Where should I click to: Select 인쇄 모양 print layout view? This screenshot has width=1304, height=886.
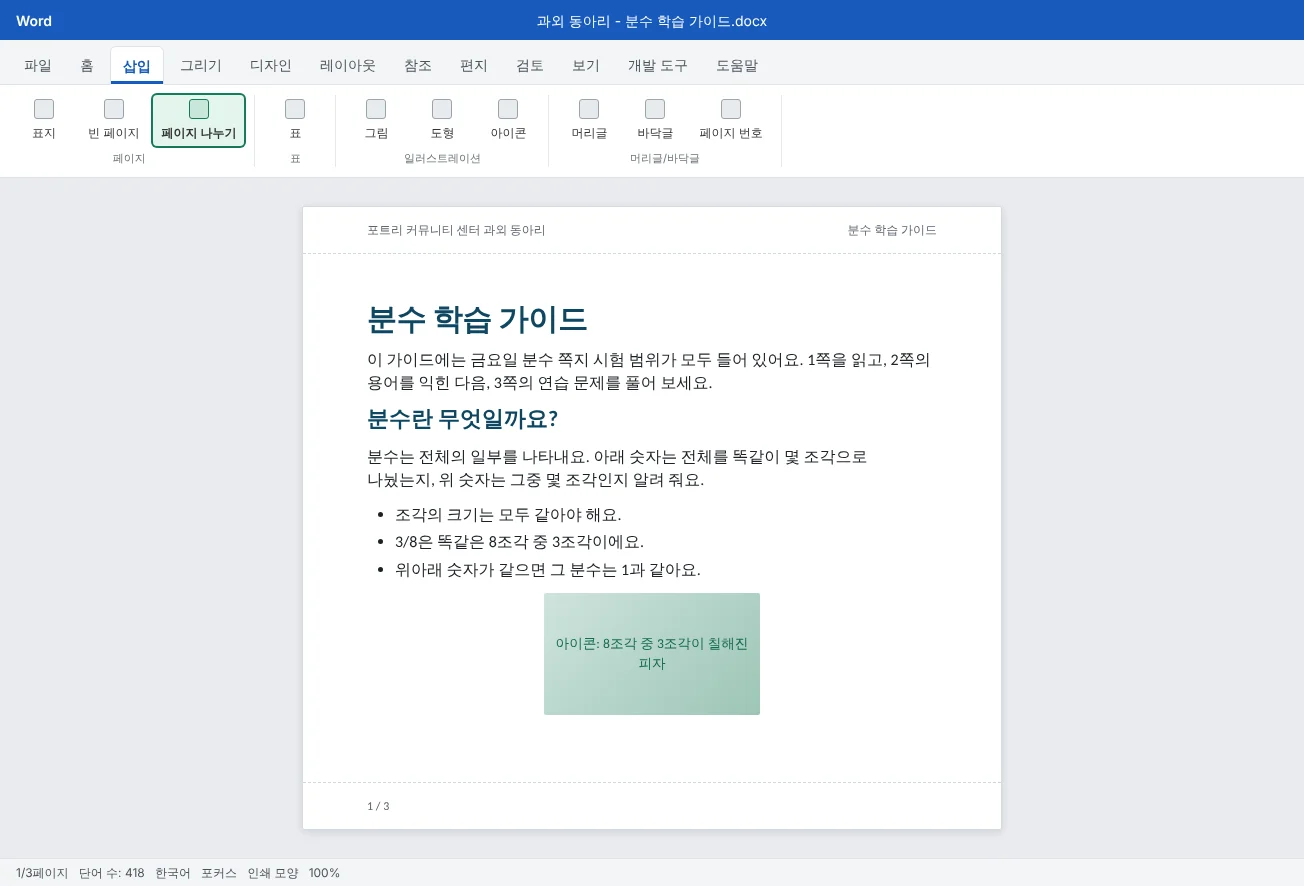(273, 873)
